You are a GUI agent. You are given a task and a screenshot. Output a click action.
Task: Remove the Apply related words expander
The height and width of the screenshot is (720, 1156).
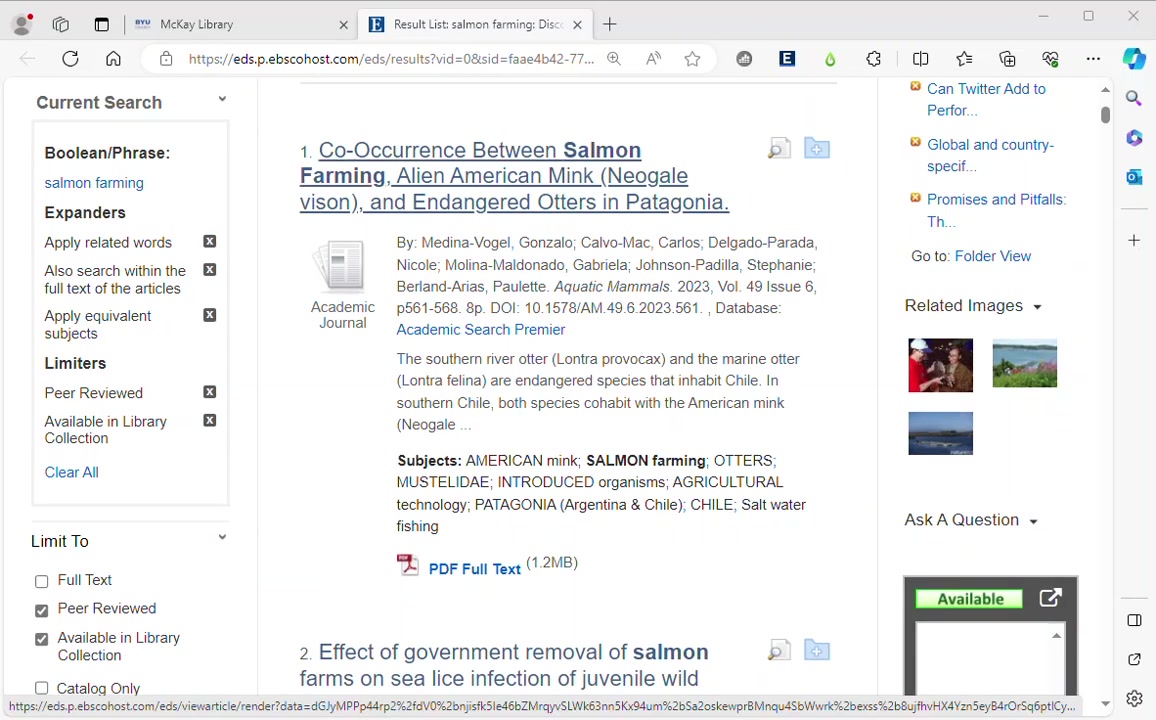(209, 242)
